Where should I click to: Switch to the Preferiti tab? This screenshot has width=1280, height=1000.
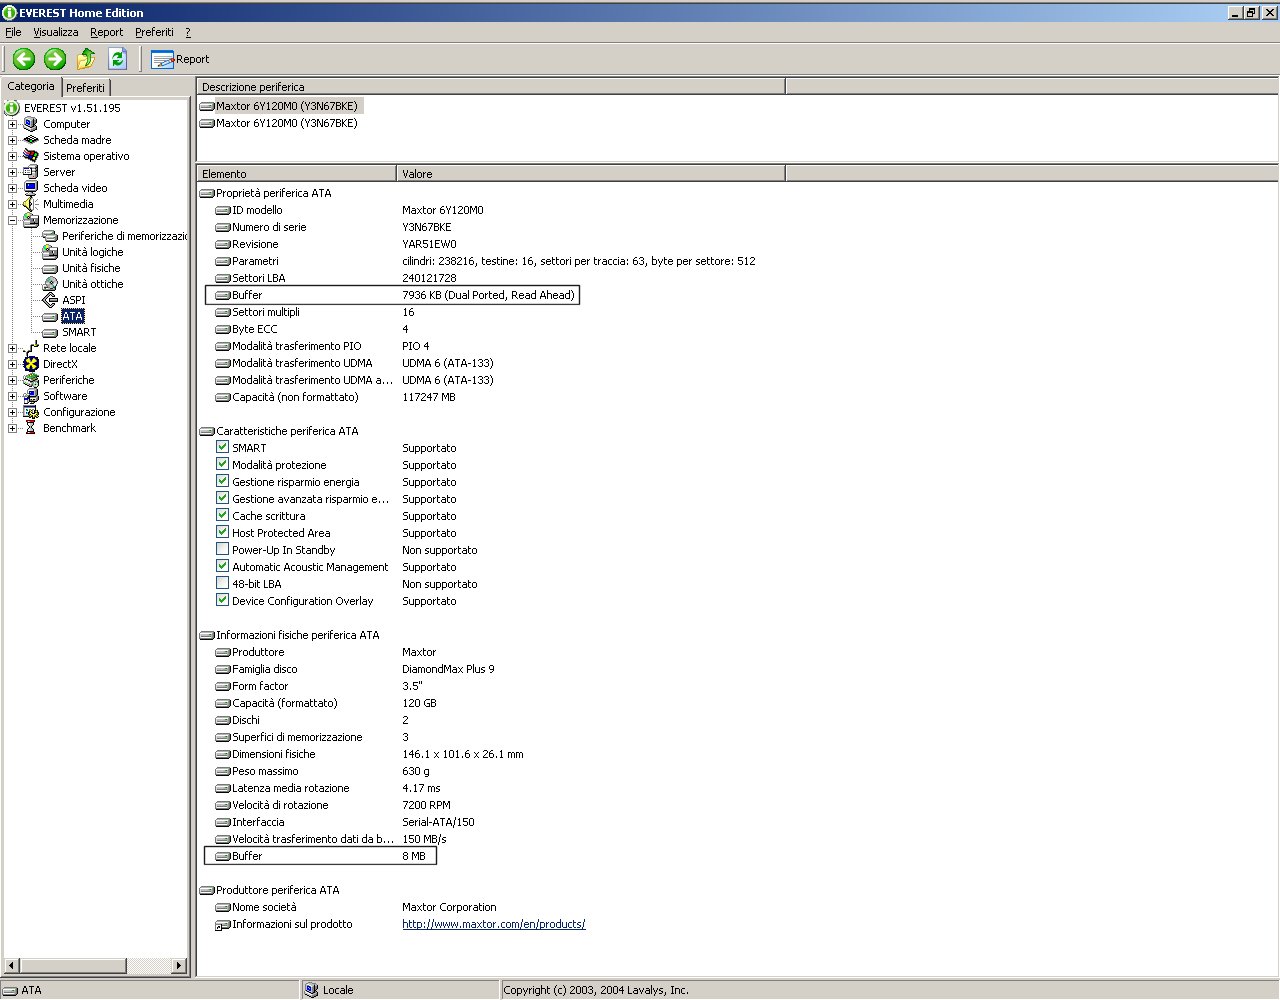pyautogui.click(x=85, y=88)
